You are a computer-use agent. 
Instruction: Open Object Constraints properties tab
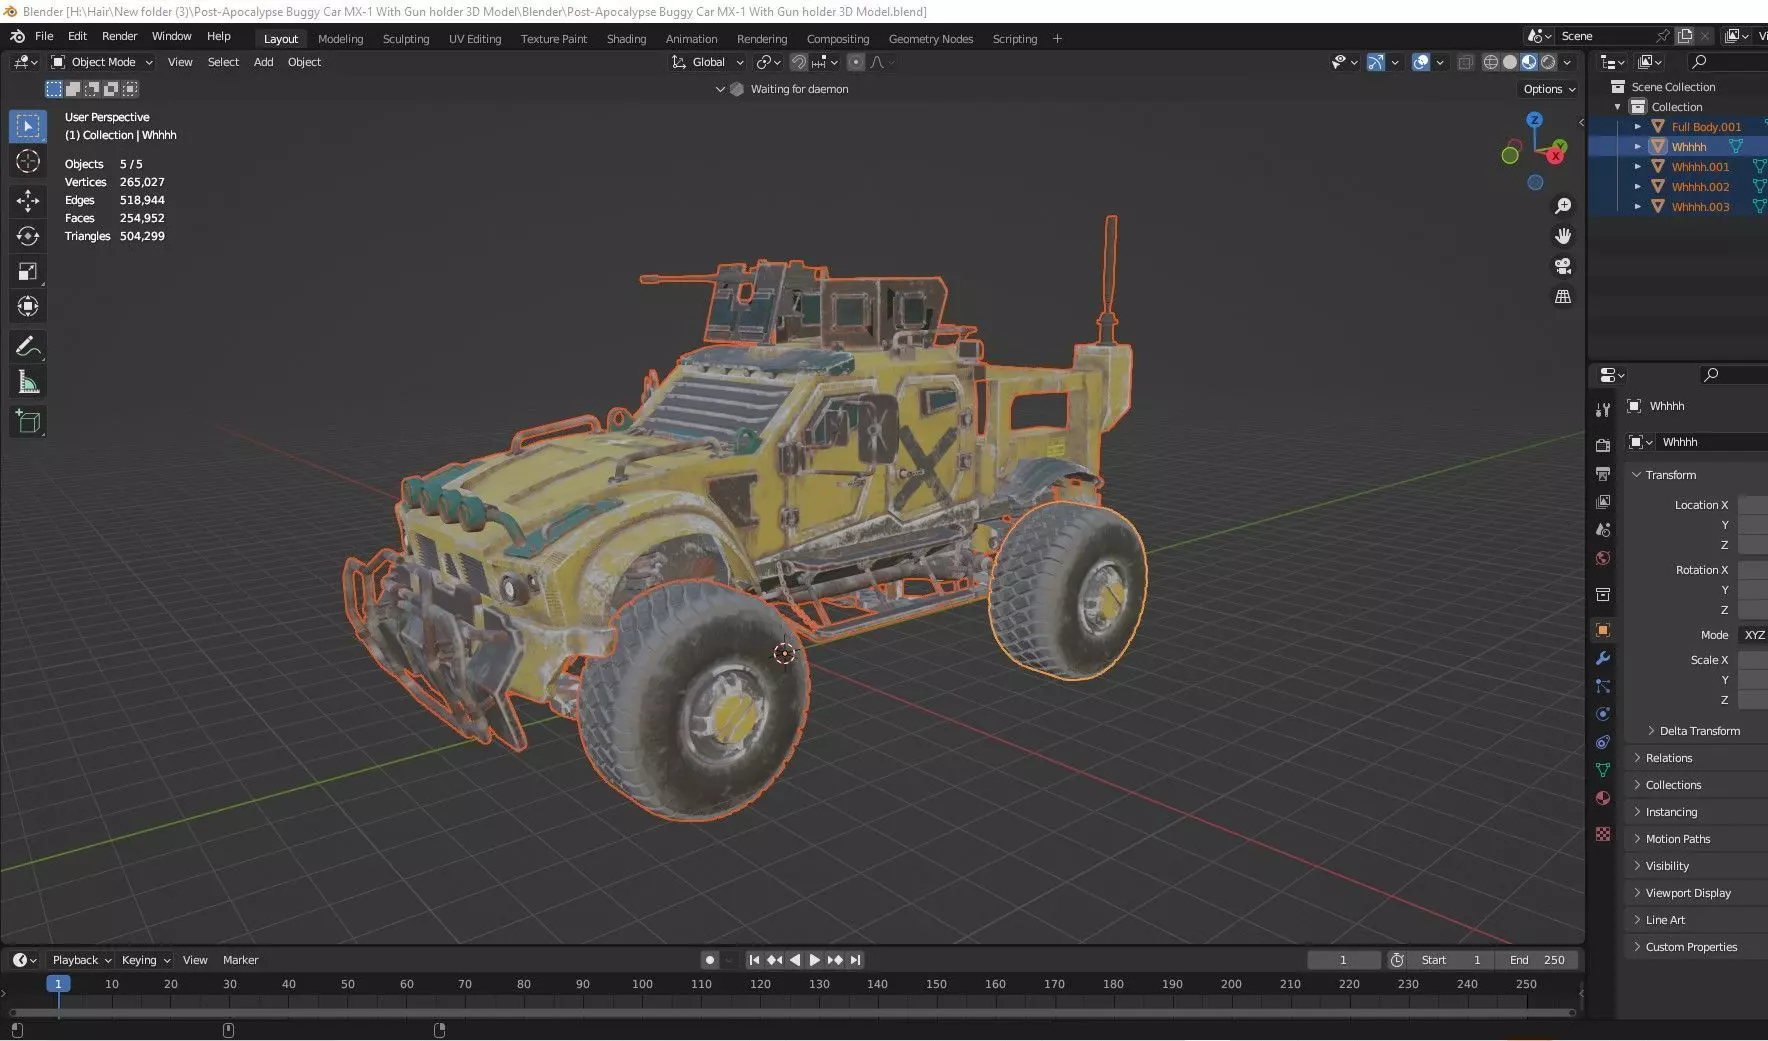1603,742
